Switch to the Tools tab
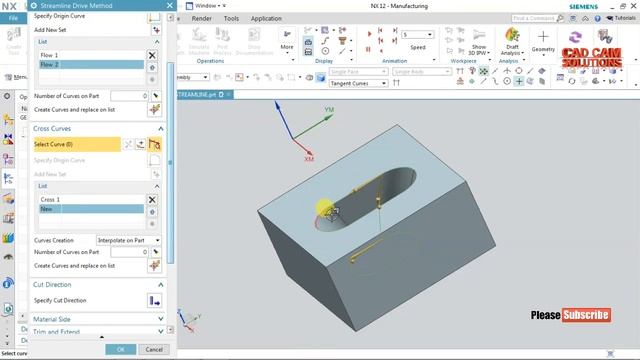Image resolution: width=640 pixels, height=360 pixels. point(231,18)
